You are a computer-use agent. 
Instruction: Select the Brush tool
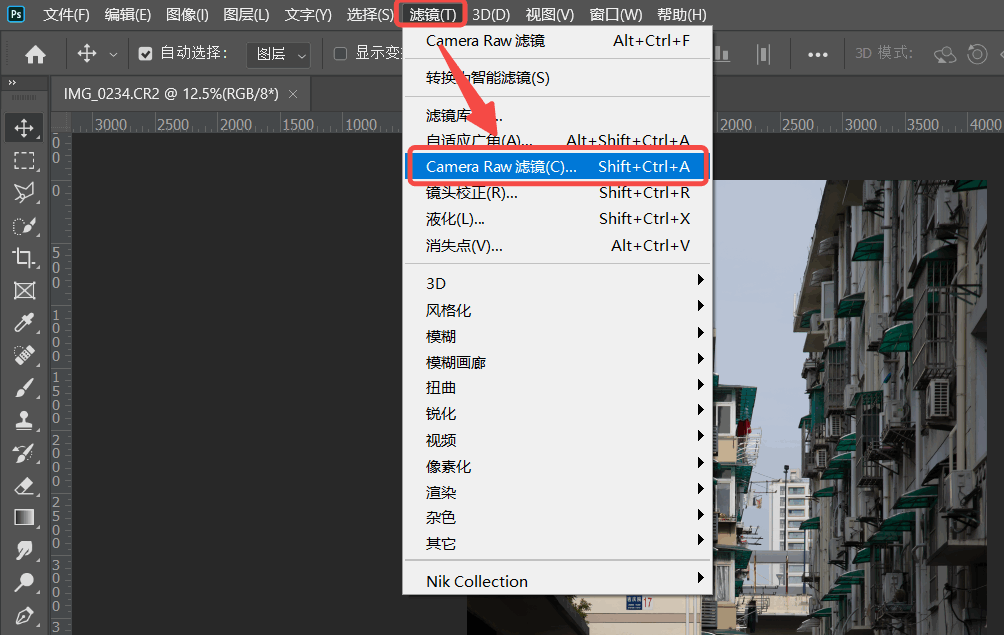(24, 388)
